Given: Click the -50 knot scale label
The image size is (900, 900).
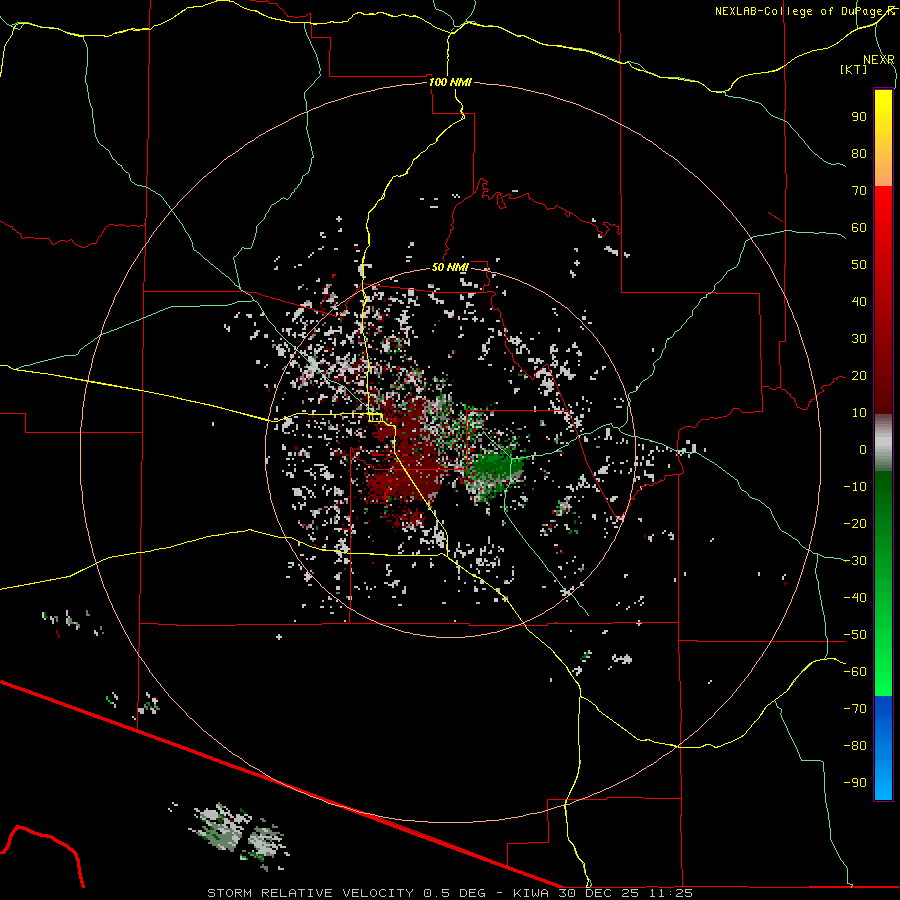Looking at the screenshot, I should [855, 635].
